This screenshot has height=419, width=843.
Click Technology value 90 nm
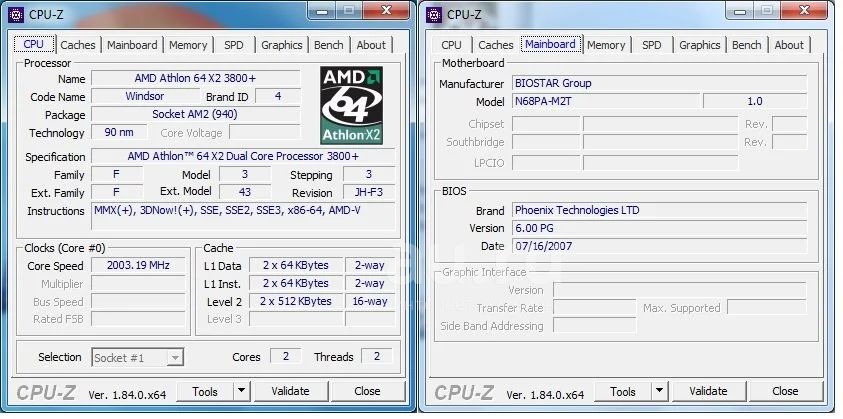[119, 132]
